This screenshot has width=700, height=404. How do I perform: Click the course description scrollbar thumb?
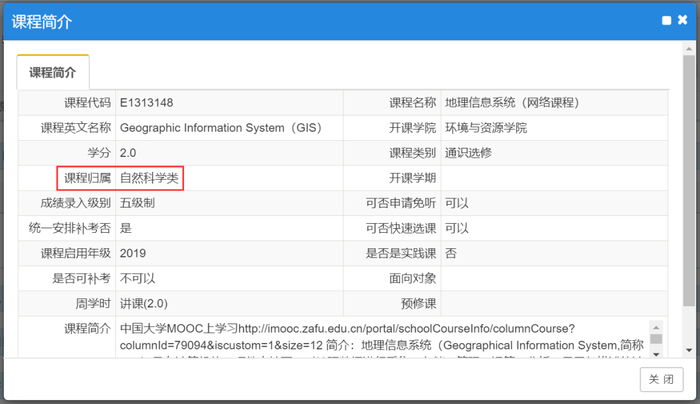[x=656, y=339]
